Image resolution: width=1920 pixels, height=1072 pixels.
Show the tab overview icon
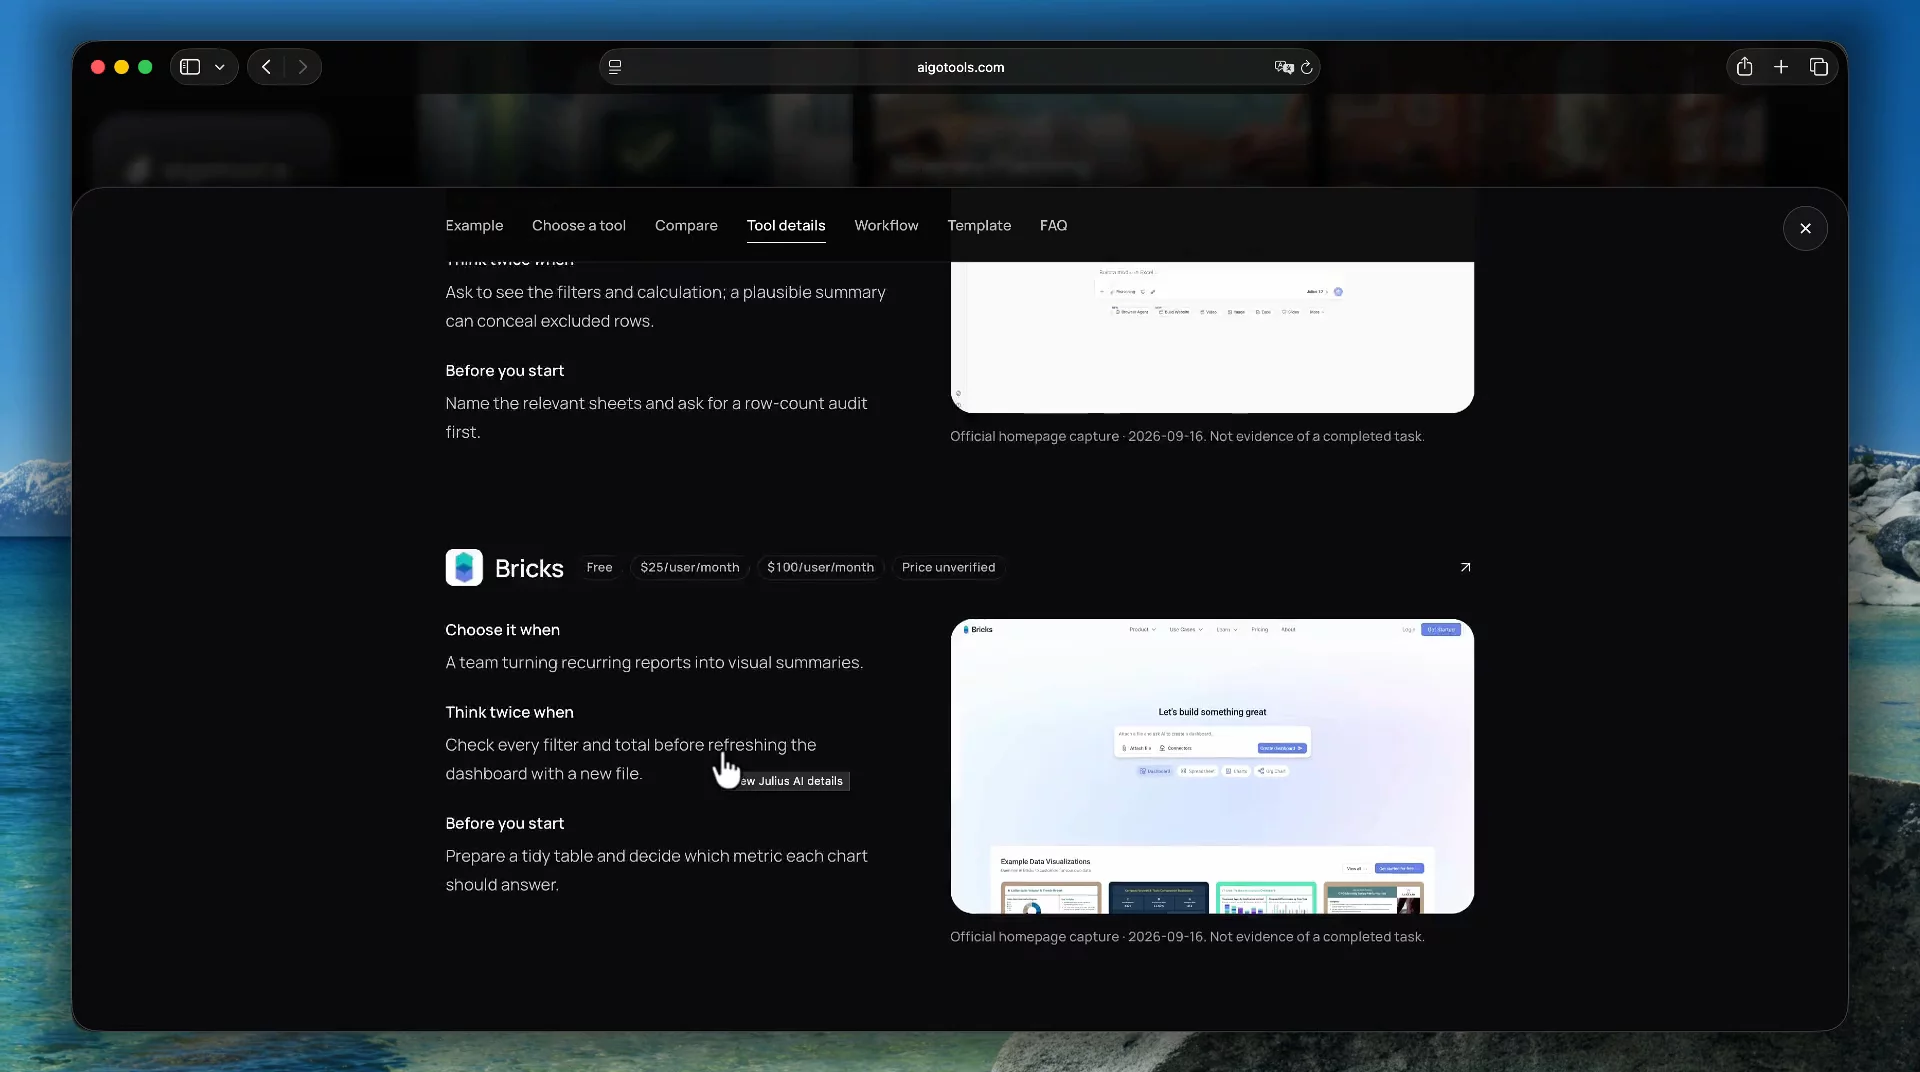point(1818,67)
